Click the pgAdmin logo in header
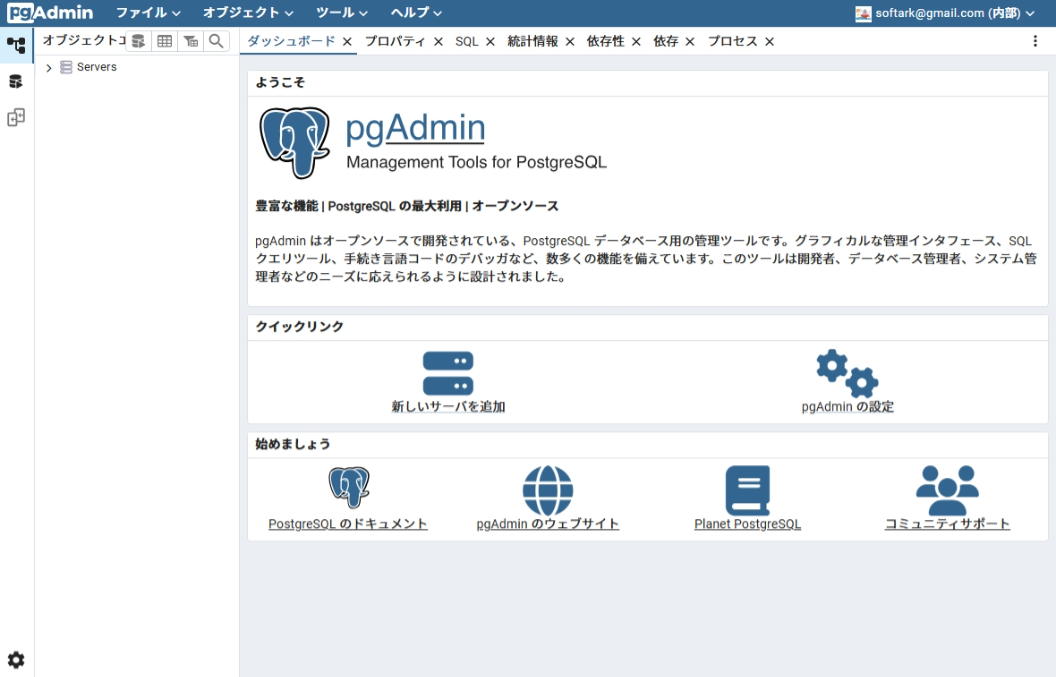The width and height of the screenshot is (1056, 677). 51,12
